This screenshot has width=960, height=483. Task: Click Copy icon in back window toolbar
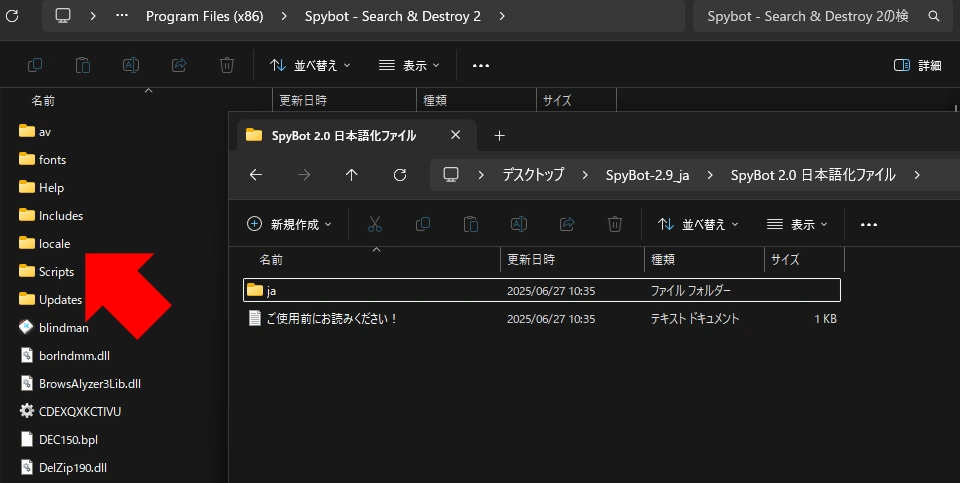35,65
